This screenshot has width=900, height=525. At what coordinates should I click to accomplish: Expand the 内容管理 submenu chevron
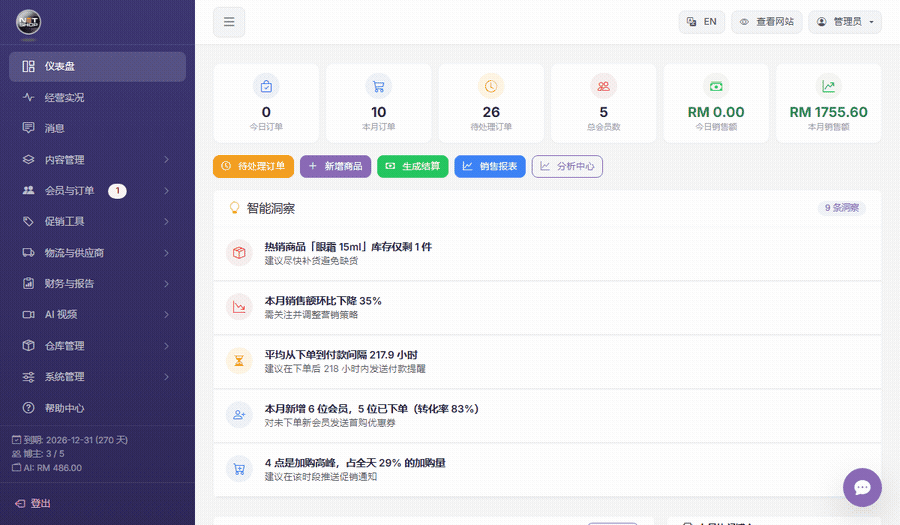(x=166, y=160)
